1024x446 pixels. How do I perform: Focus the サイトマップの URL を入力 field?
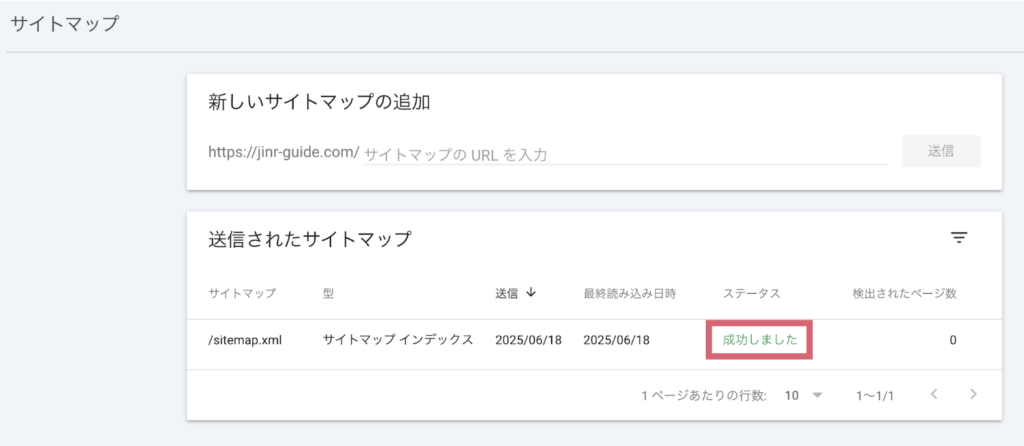point(625,154)
